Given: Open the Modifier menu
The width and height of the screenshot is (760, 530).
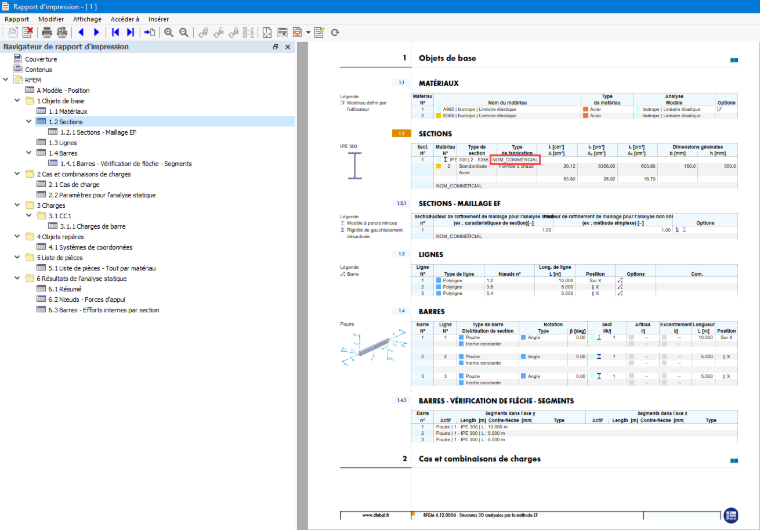Looking at the screenshot, I should click(x=51, y=19).
